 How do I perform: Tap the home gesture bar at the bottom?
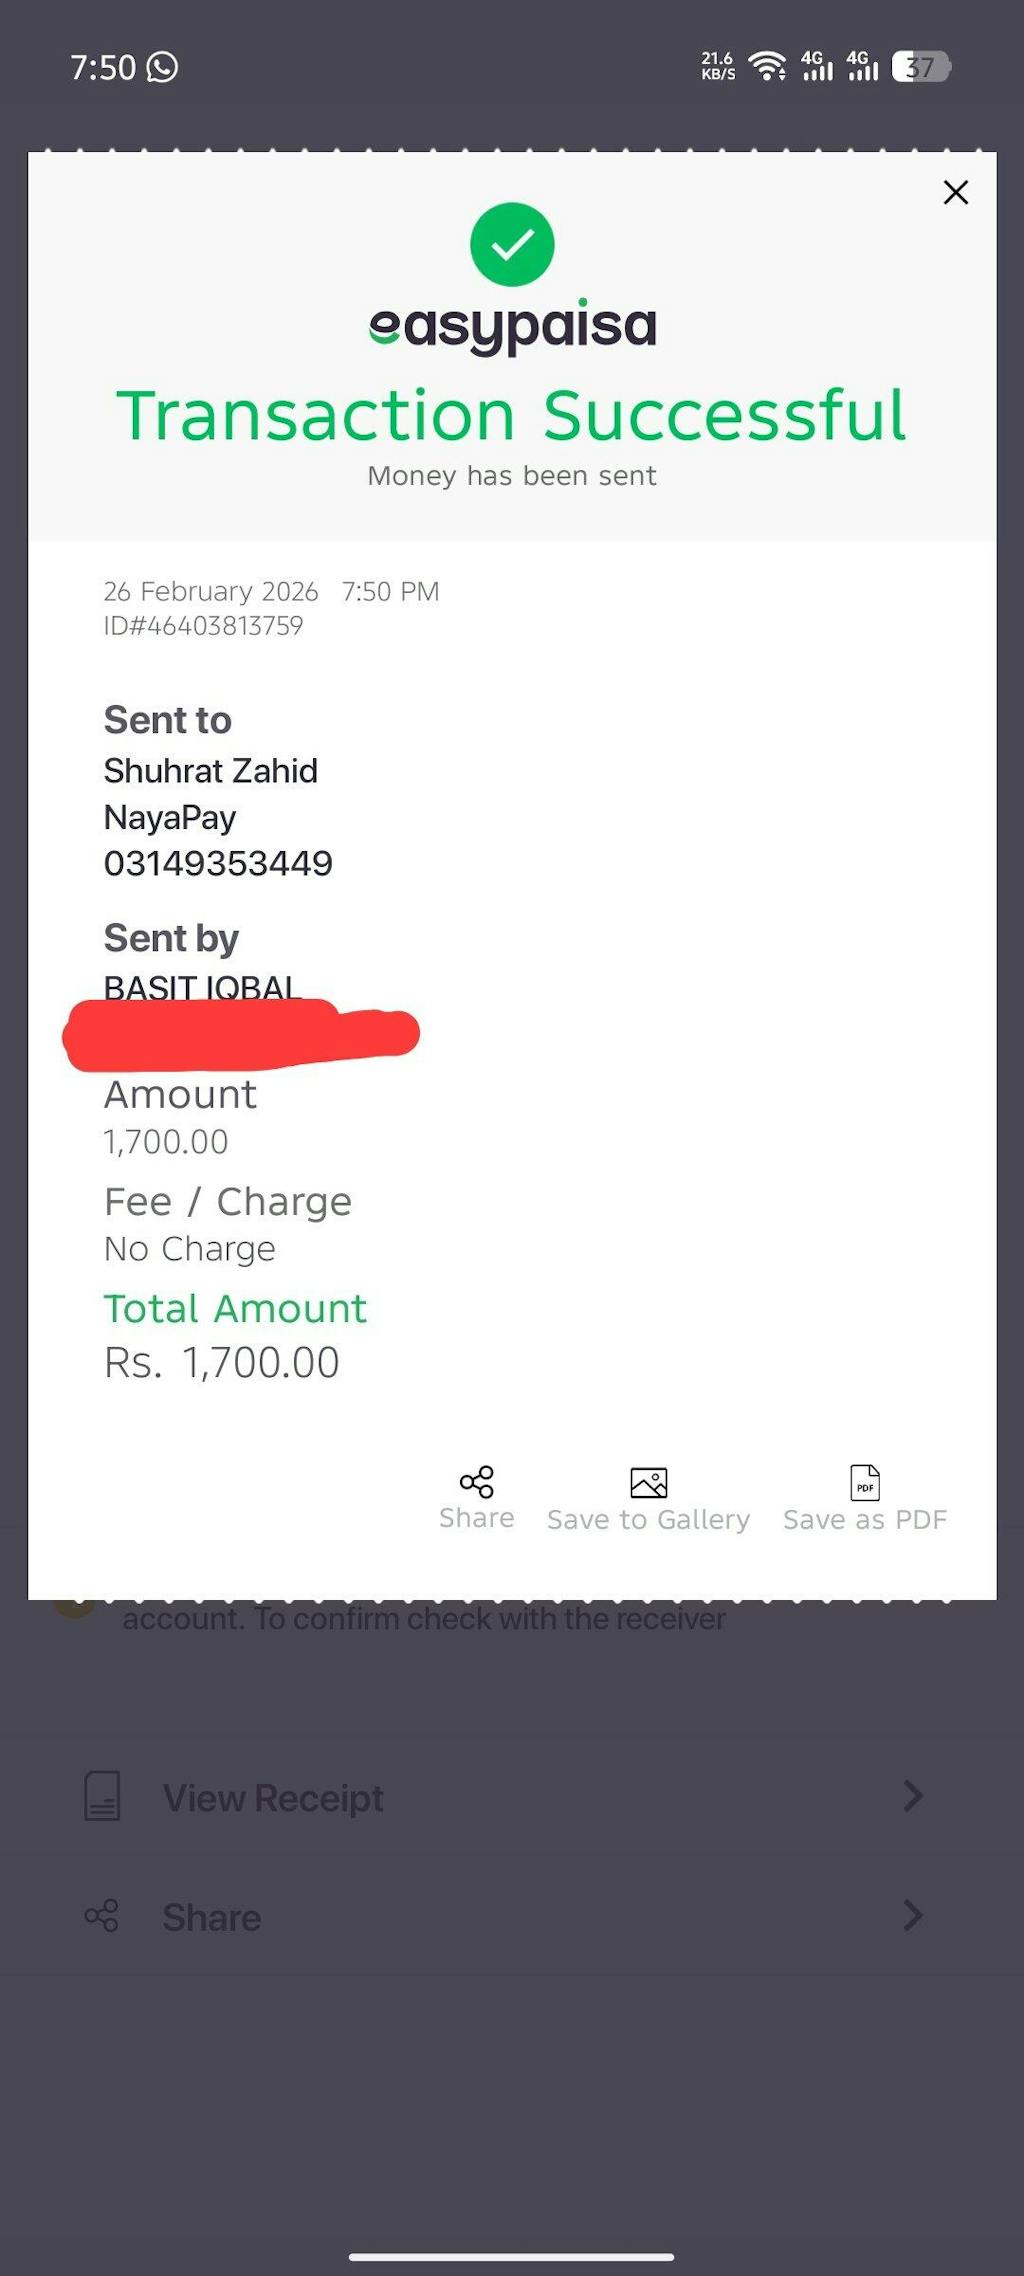[x=512, y=2257]
